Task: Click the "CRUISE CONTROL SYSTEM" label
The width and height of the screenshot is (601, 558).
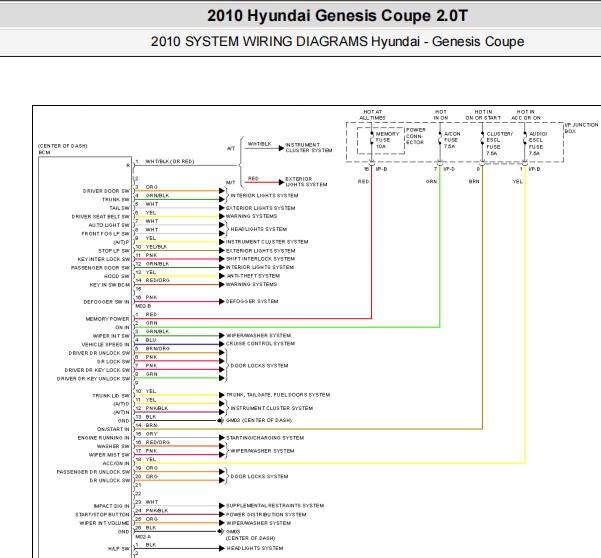Action: click(260, 344)
